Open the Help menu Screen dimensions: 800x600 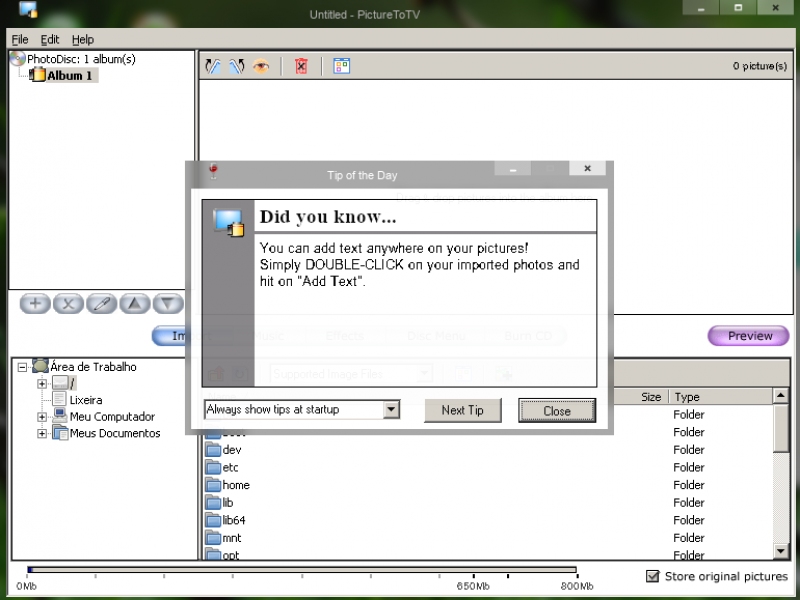click(x=83, y=40)
